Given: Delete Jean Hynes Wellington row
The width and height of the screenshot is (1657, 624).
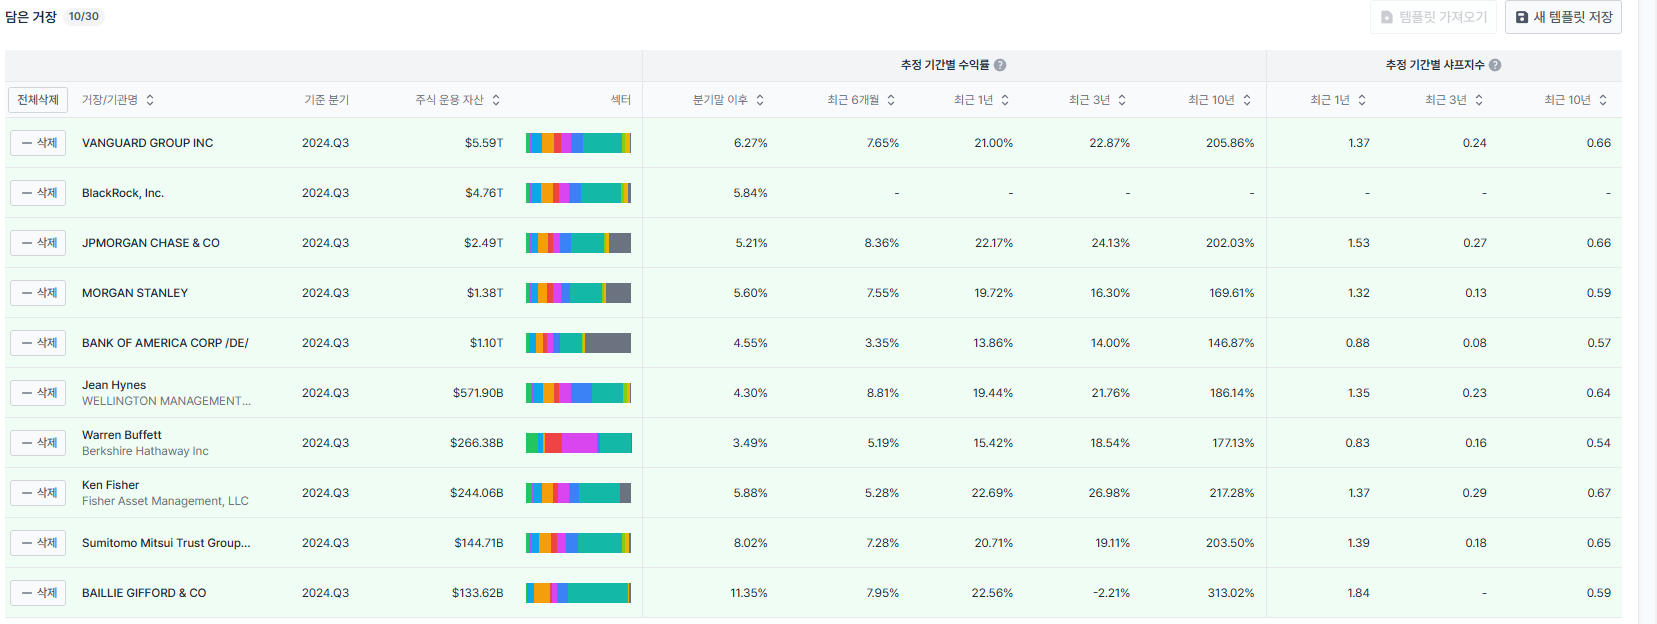Looking at the screenshot, I should click(38, 393).
